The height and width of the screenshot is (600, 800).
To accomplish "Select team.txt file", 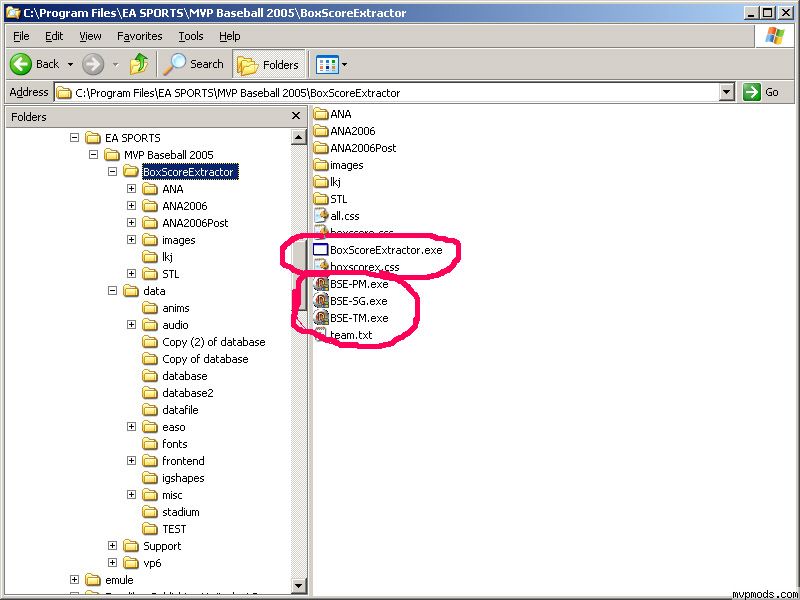I will [x=343, y=335].
